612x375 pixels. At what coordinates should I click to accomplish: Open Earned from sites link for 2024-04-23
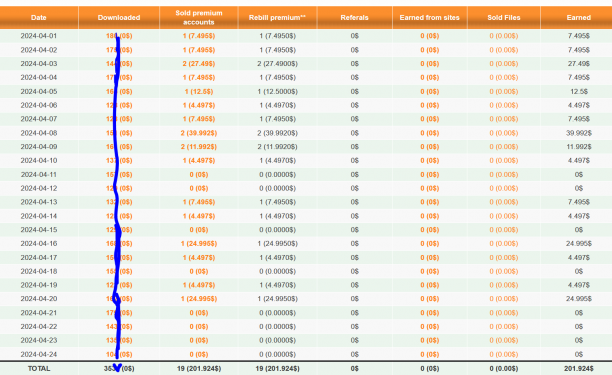pyautogui.click(x=429, y=340)
